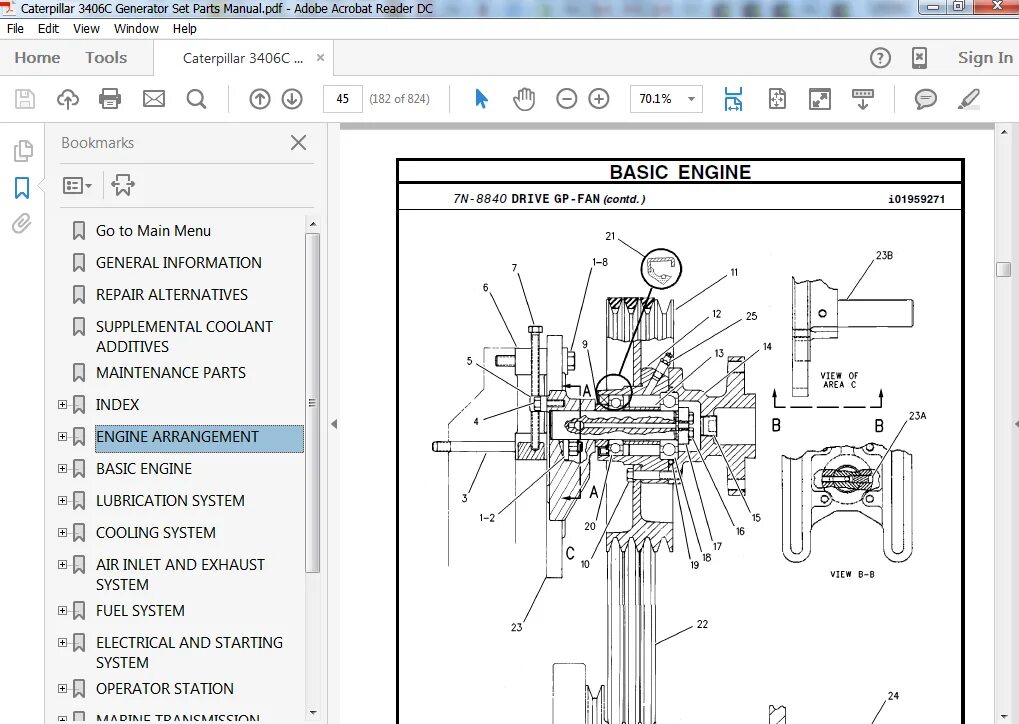Select the Caterpillar 3406C document tab
Screen dimensions: 1019x724
click(x=242, y=58)
